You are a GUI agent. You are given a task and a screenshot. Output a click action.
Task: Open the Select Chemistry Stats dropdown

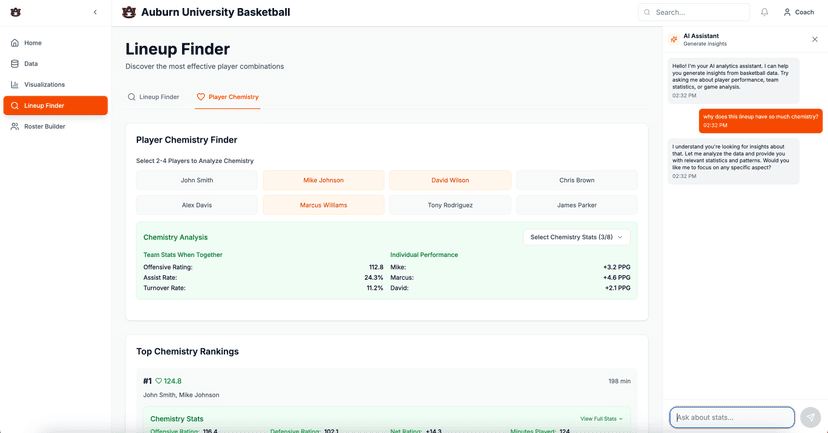577,238
